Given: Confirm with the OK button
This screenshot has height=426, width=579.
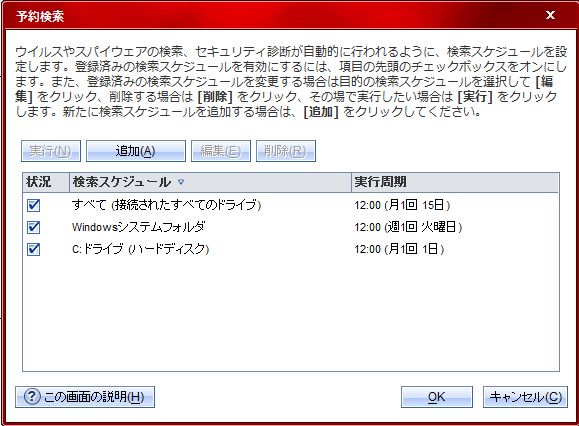Looking at the screenshot, I should [437, 397].
